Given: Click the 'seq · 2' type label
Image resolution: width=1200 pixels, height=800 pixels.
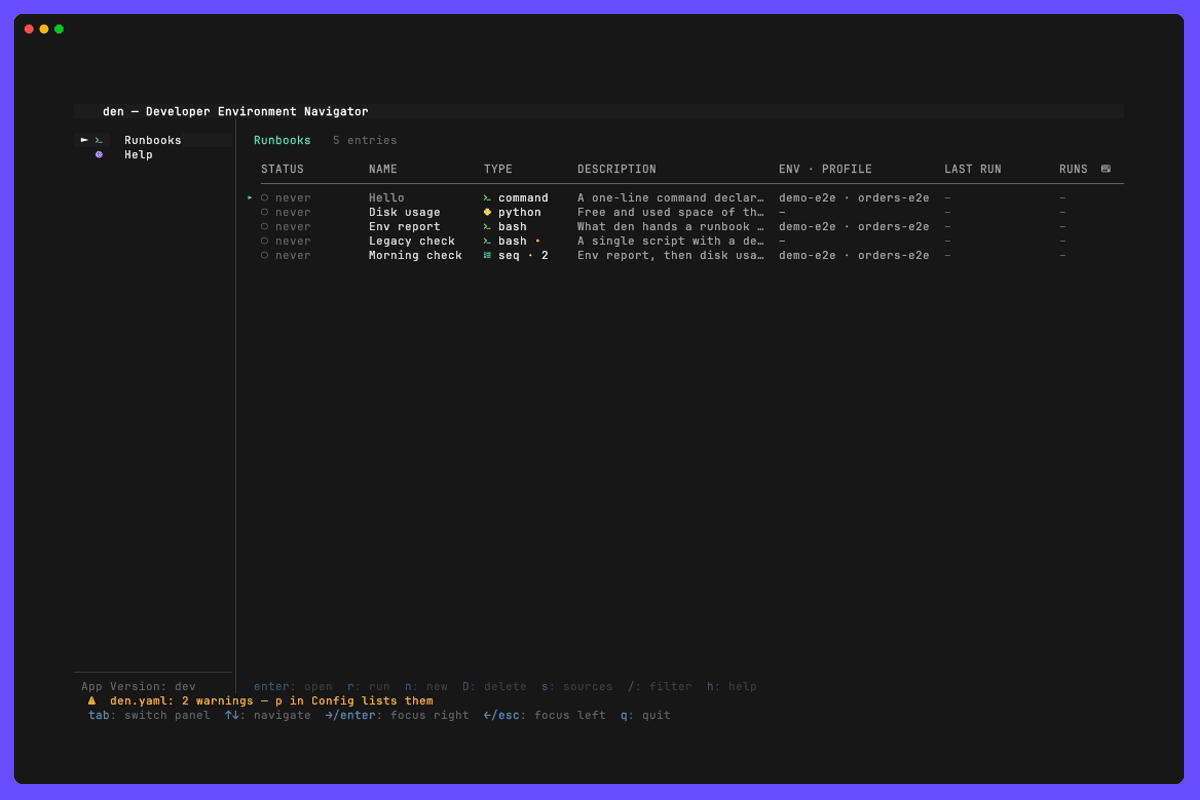Looking at the screenshot, I should click(523, 255).
